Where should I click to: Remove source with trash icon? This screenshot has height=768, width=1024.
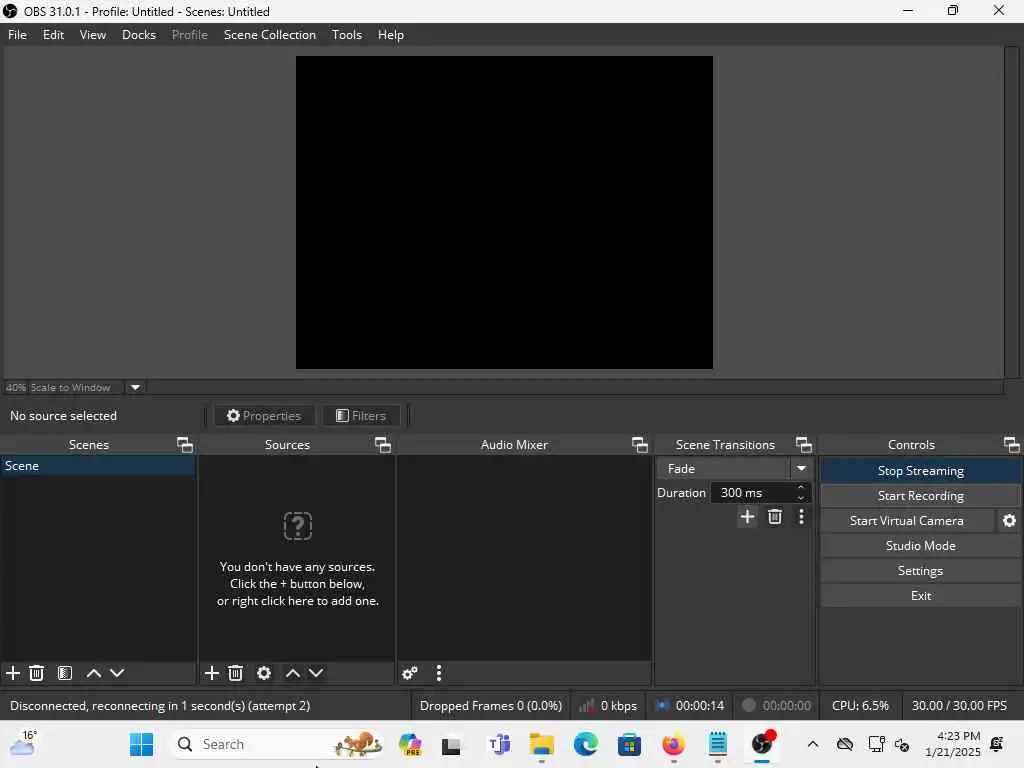point(236,673)
